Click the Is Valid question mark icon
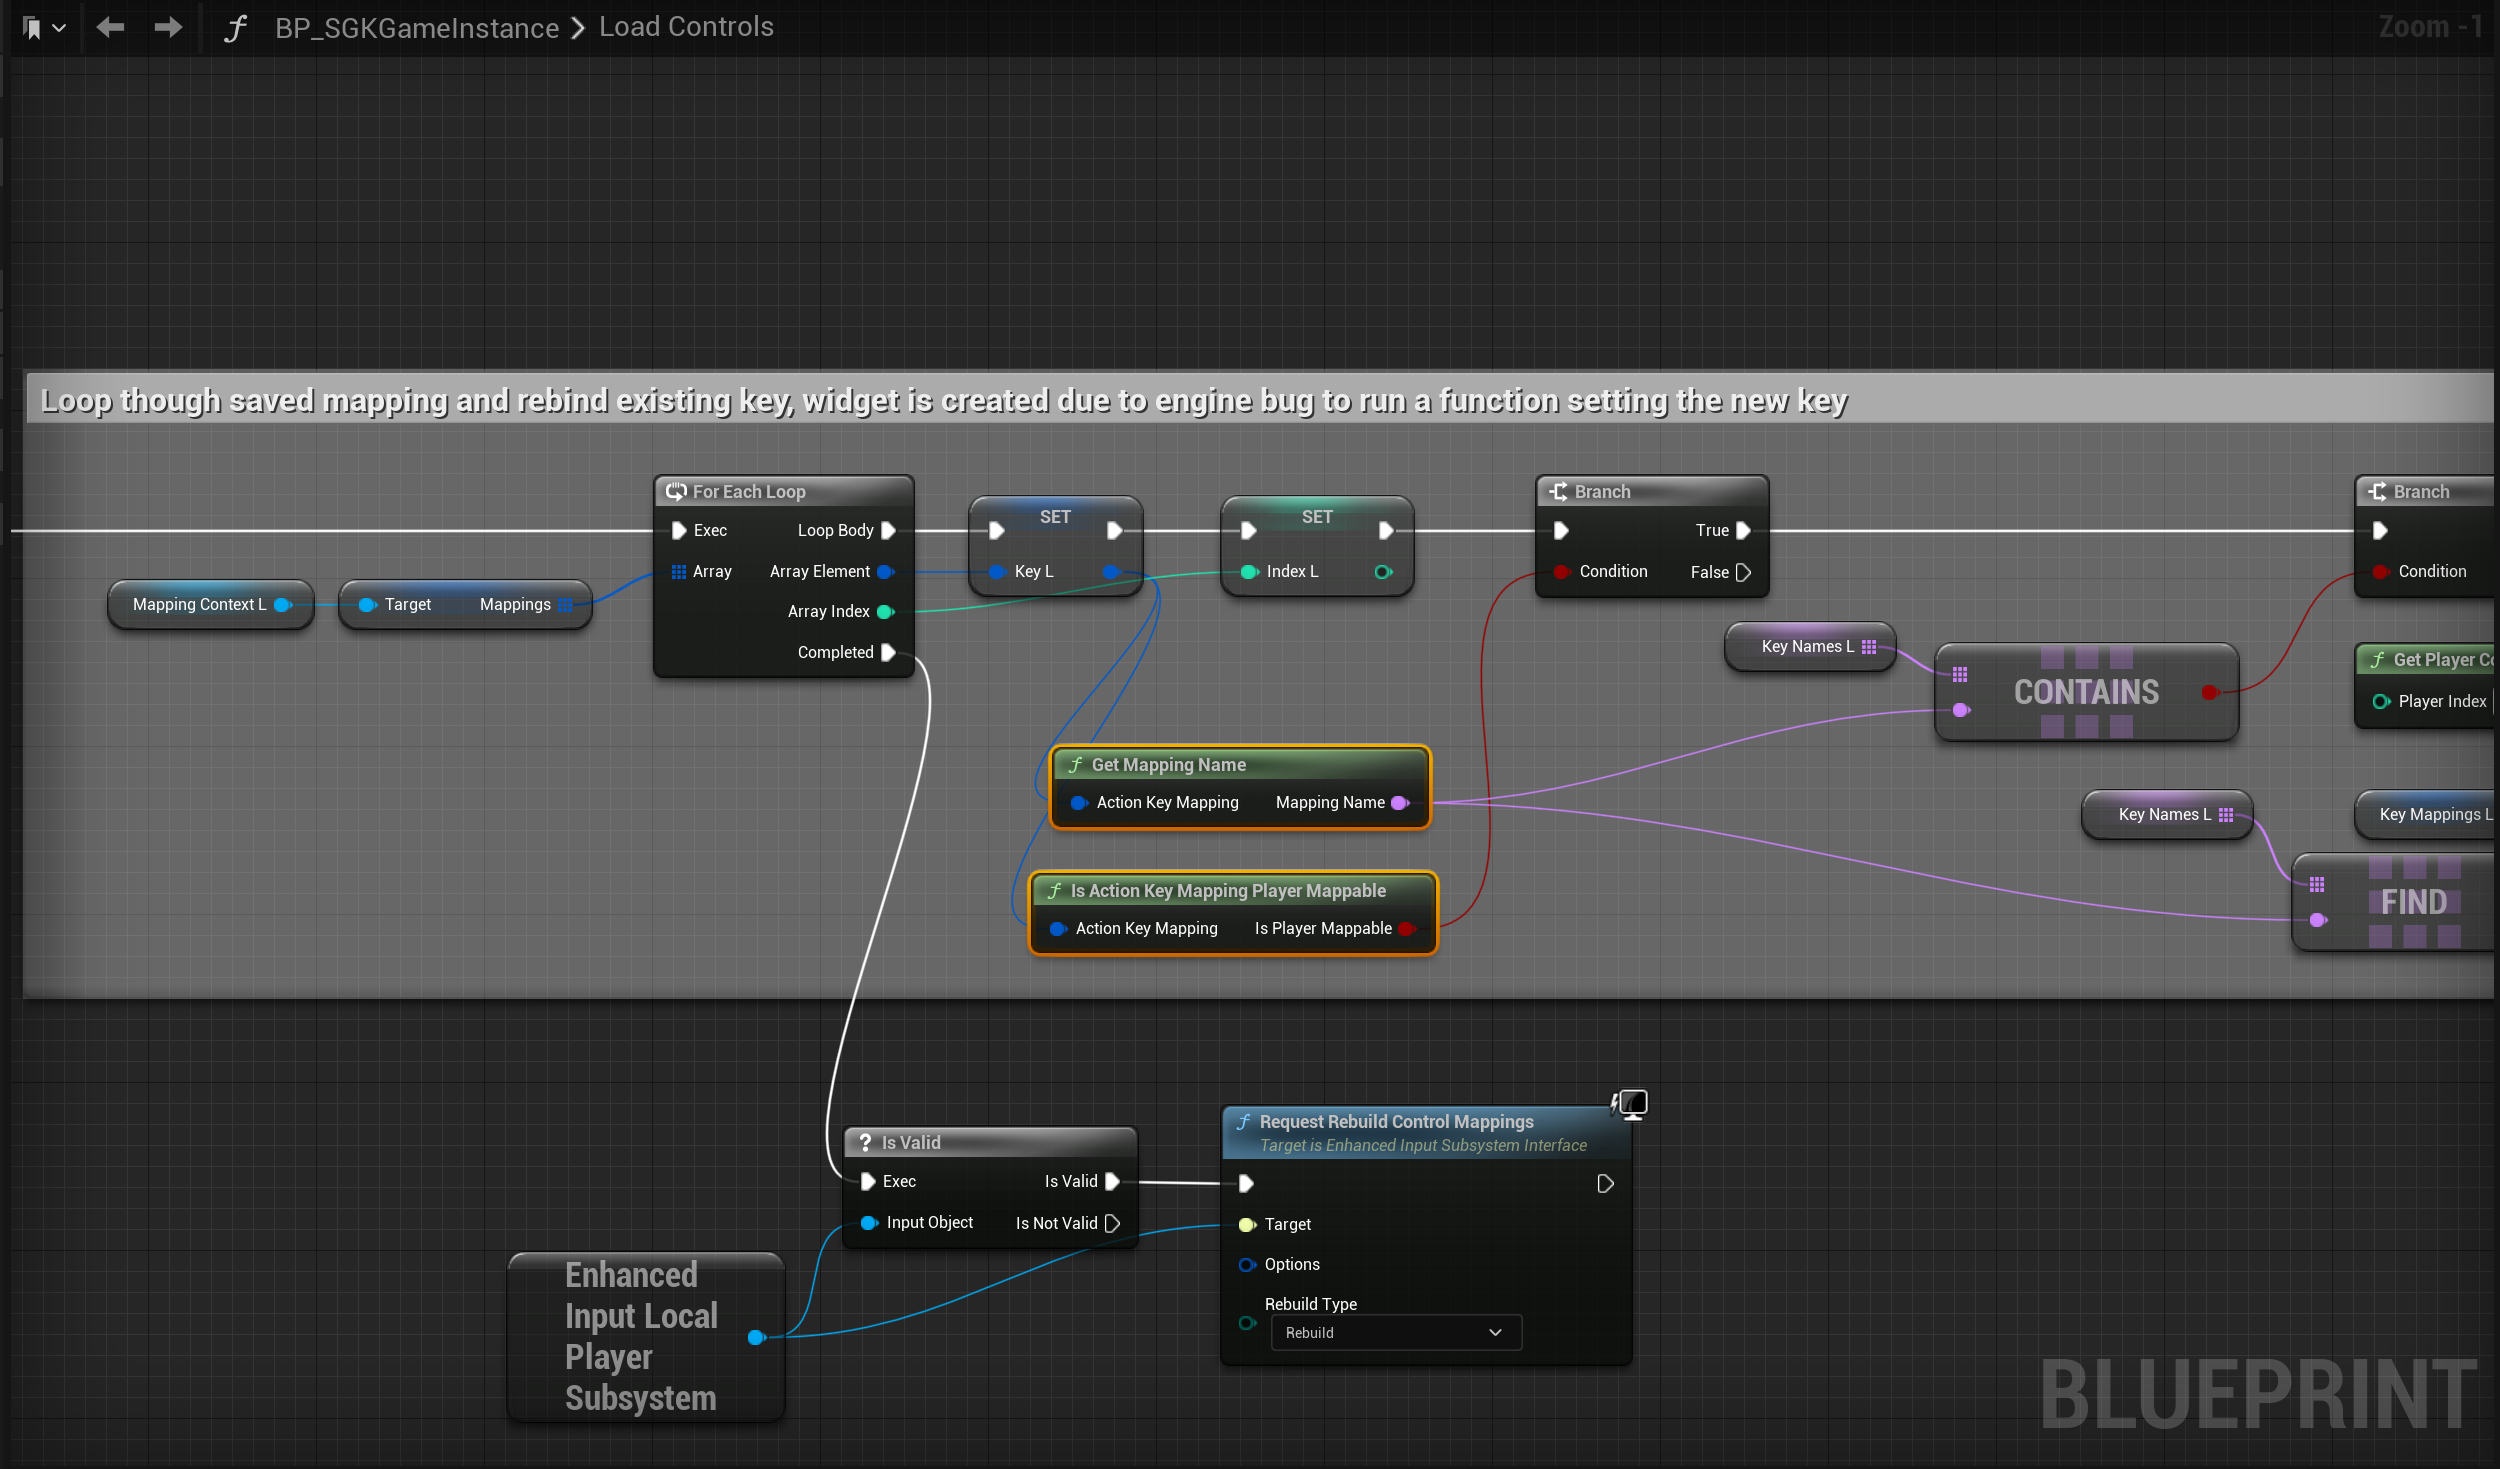 tap(865, 1142)
